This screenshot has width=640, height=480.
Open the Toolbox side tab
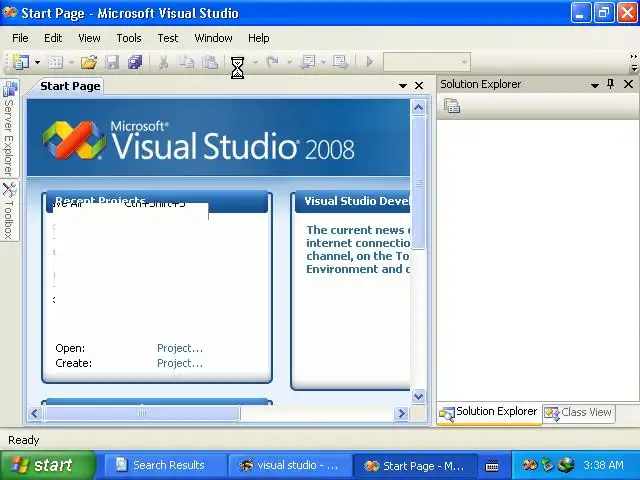(x=9, y=211)
